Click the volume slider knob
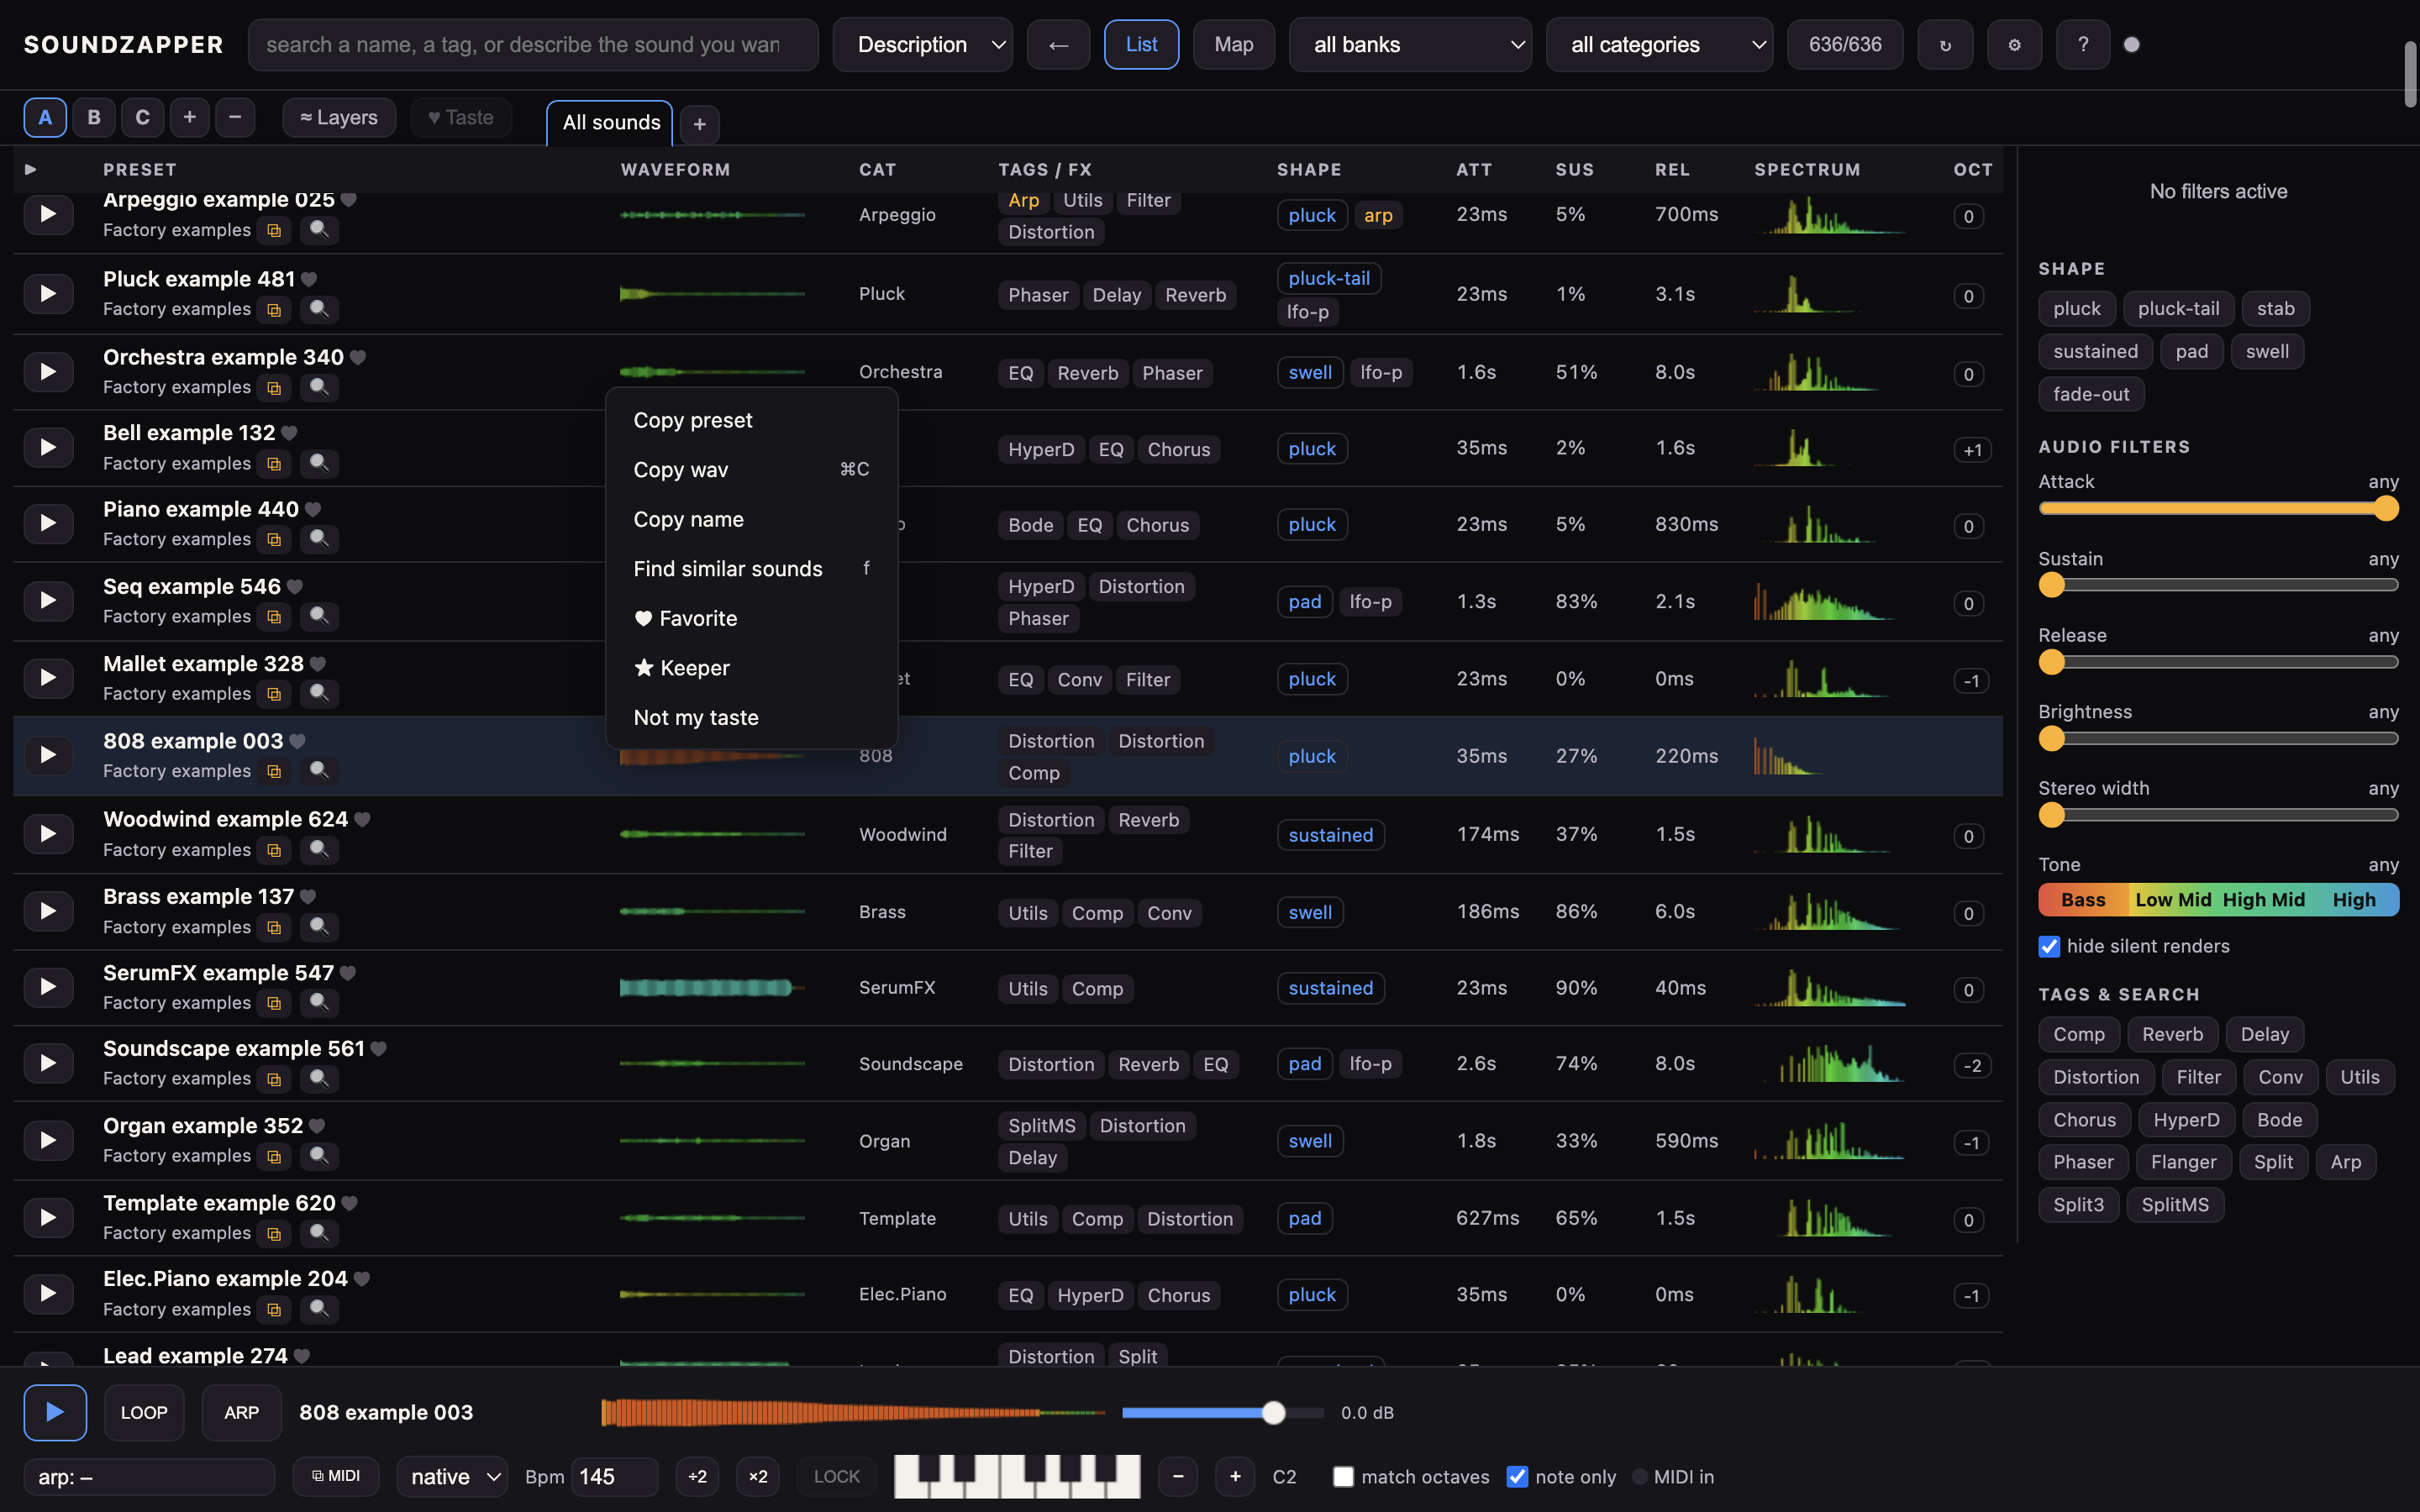The height and width of the screenshot is (1512, 2420). point(1273,1413)
